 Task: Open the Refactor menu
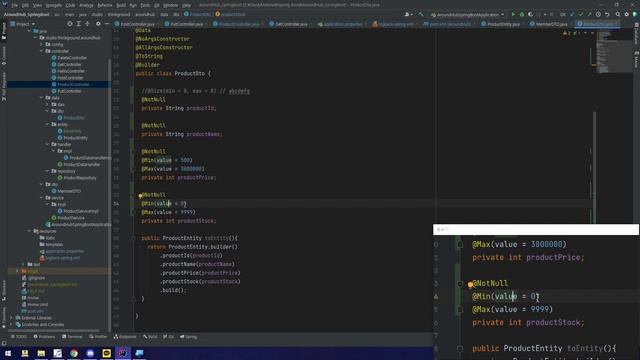[x=104, y=5]
